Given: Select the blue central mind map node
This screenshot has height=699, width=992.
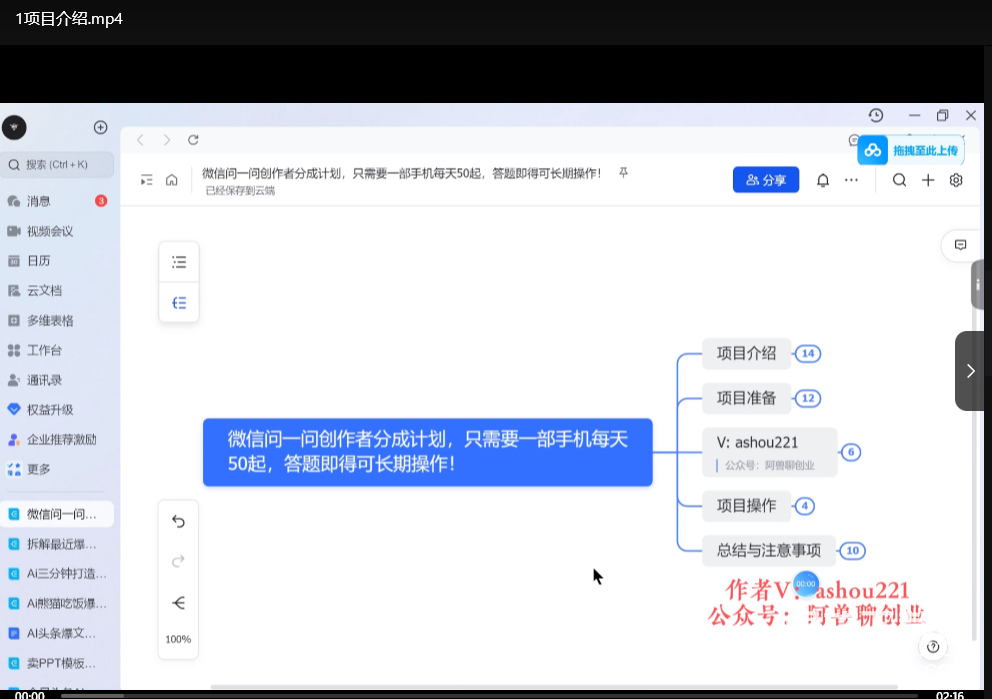Looking at the screenshot, I should (428, 452).
